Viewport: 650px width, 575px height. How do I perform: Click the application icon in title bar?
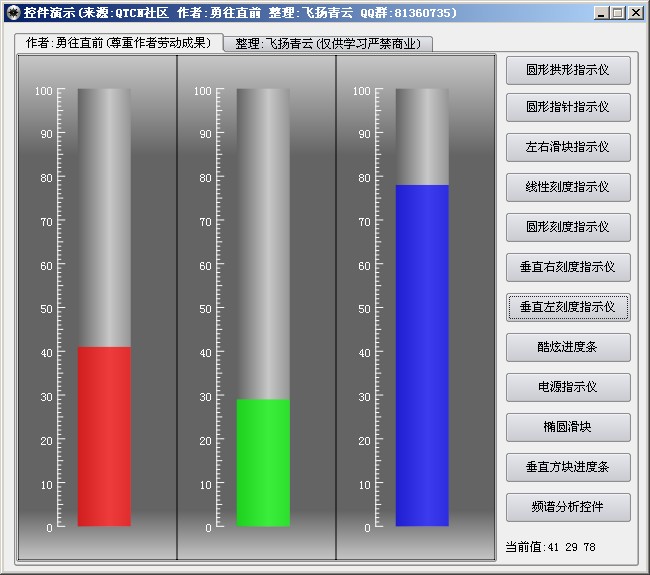(x=13, y=12)
